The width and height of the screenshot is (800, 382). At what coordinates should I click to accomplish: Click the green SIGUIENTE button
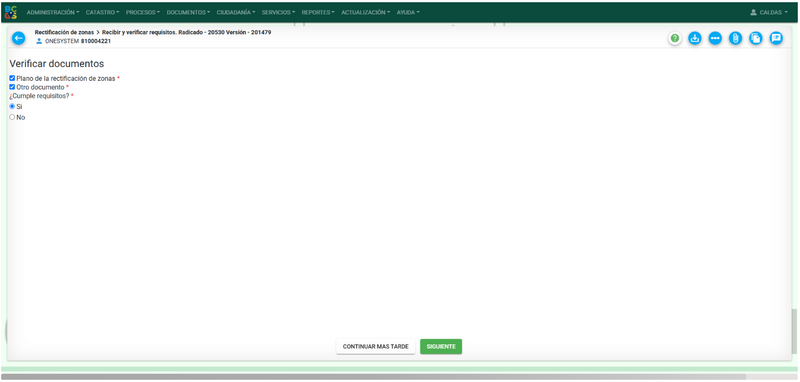[441, 346]
